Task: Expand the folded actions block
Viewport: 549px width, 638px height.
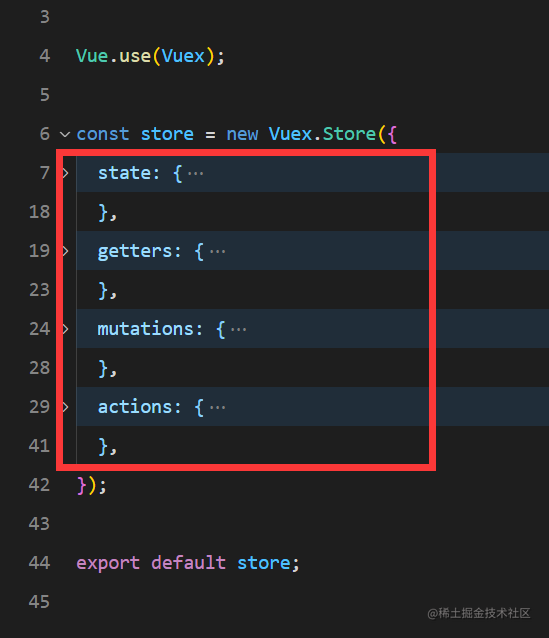Action: 66,407
